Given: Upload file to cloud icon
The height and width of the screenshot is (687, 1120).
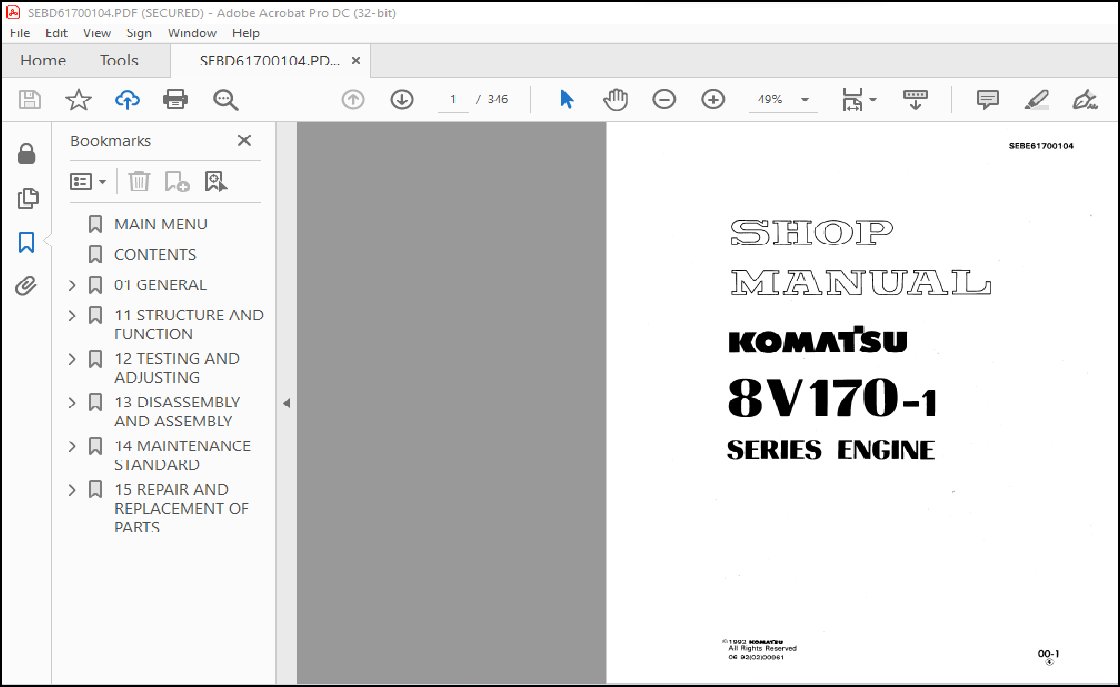Looking at the screenshot, I should tap(127, 99).
